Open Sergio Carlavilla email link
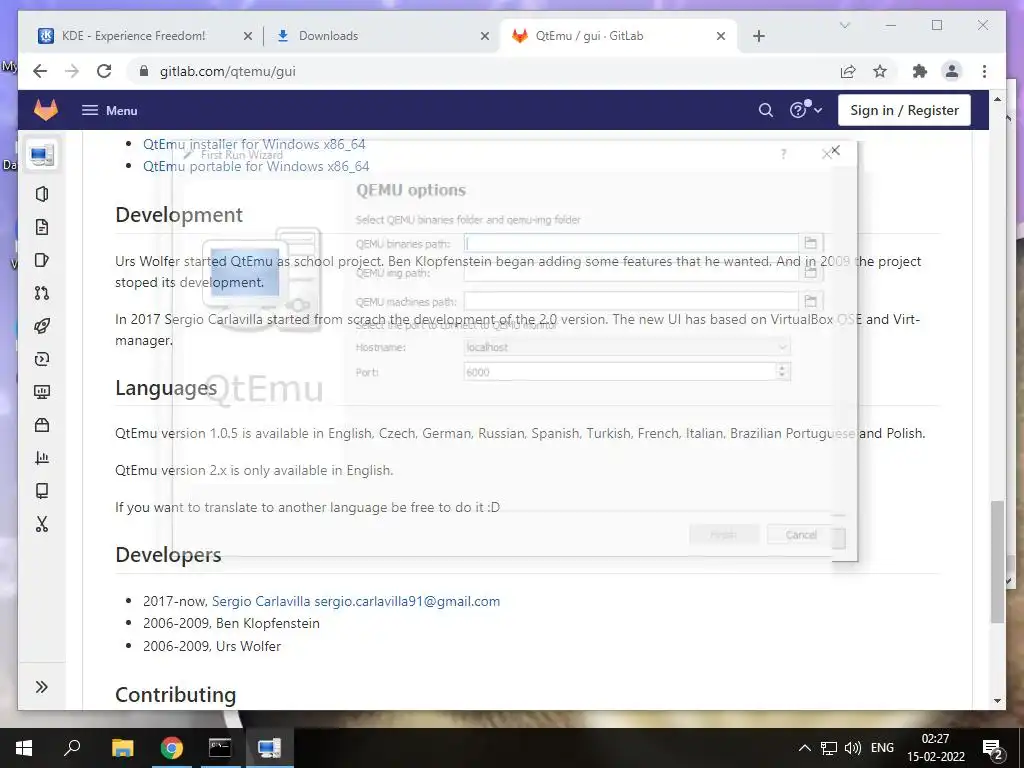Image resolution: width=1024 pixels, height=768 pixels. point(355,601)
